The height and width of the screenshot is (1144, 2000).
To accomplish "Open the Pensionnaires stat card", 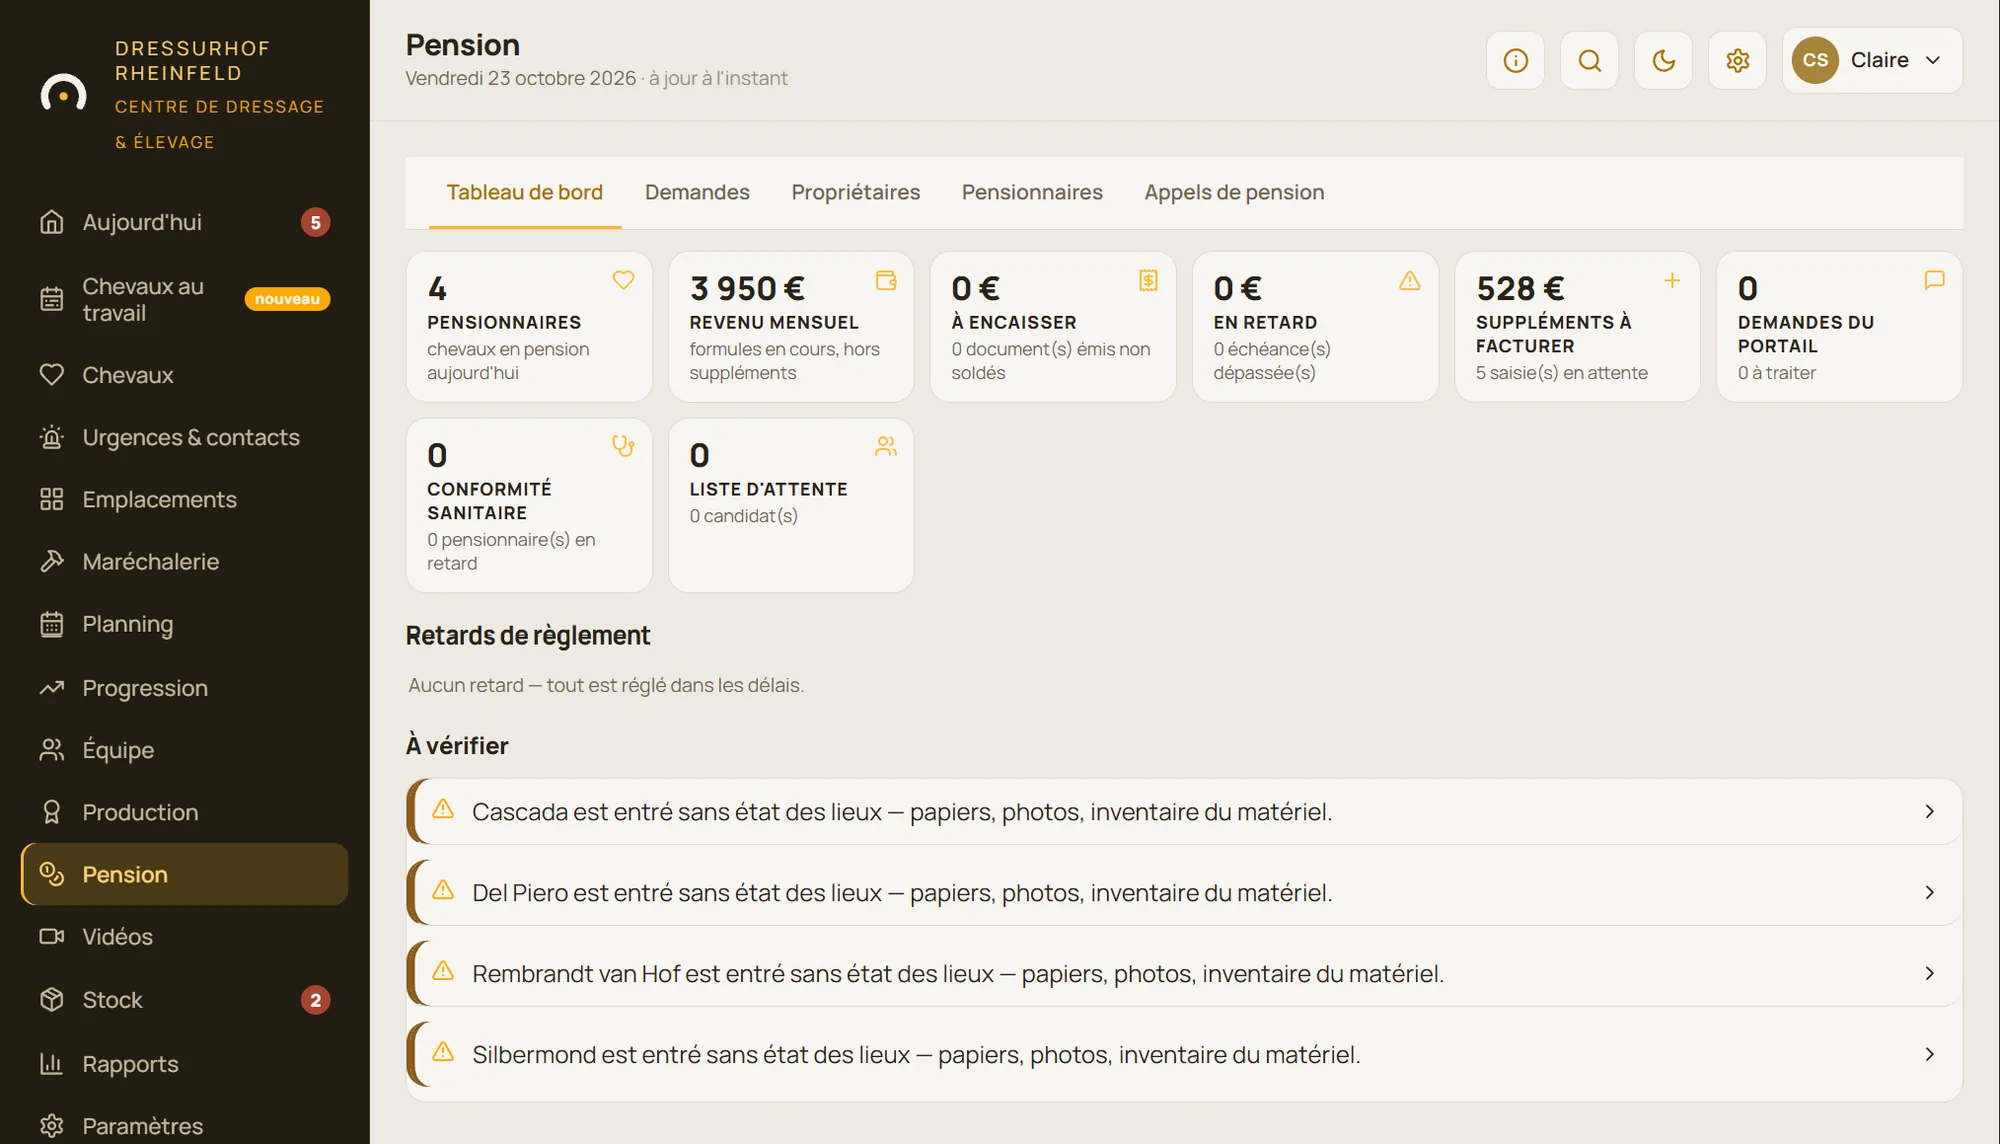I will [x=529, y=327].
